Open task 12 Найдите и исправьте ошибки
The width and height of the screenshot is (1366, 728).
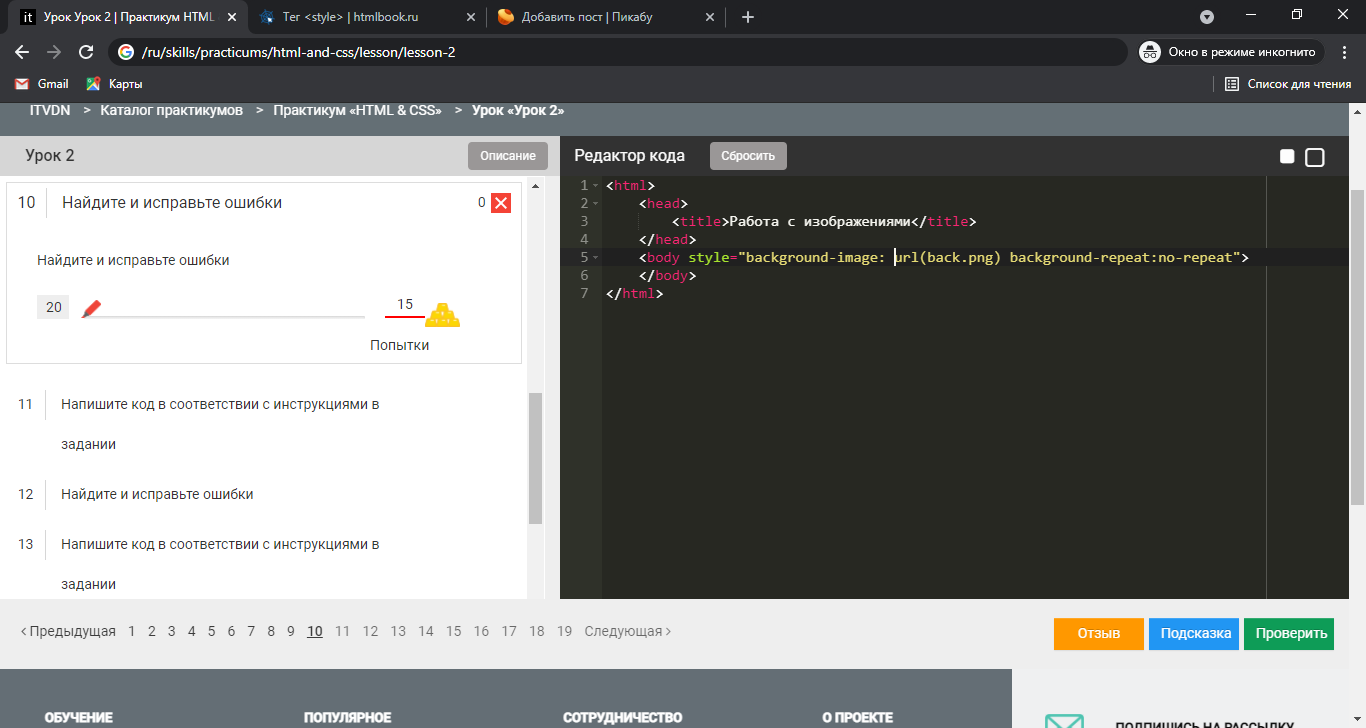tap(157, 494)
